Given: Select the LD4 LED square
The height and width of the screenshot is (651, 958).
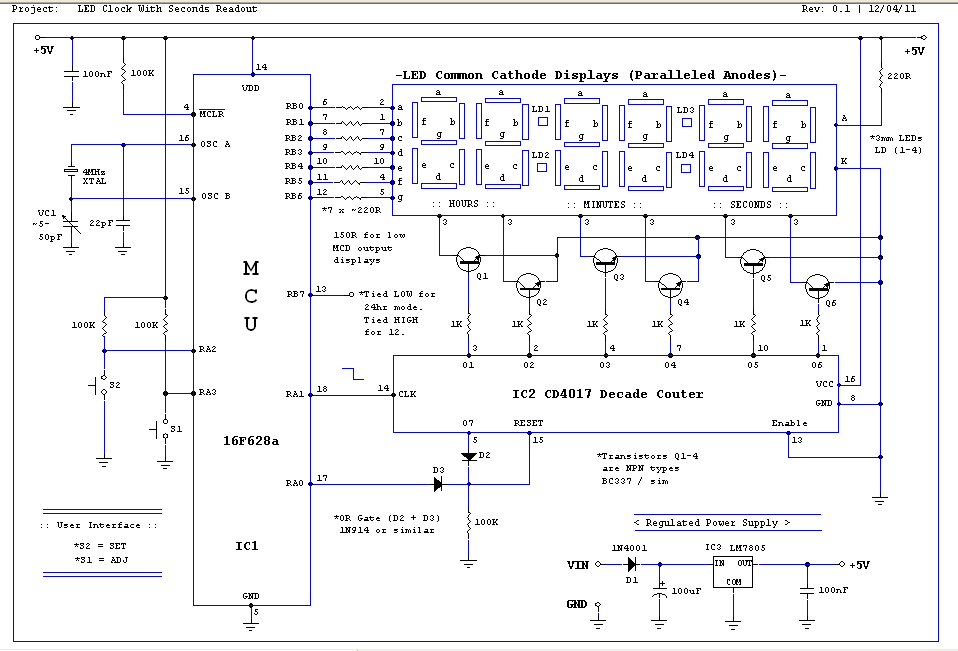Looking at the screenshot, I should (686, 168).
